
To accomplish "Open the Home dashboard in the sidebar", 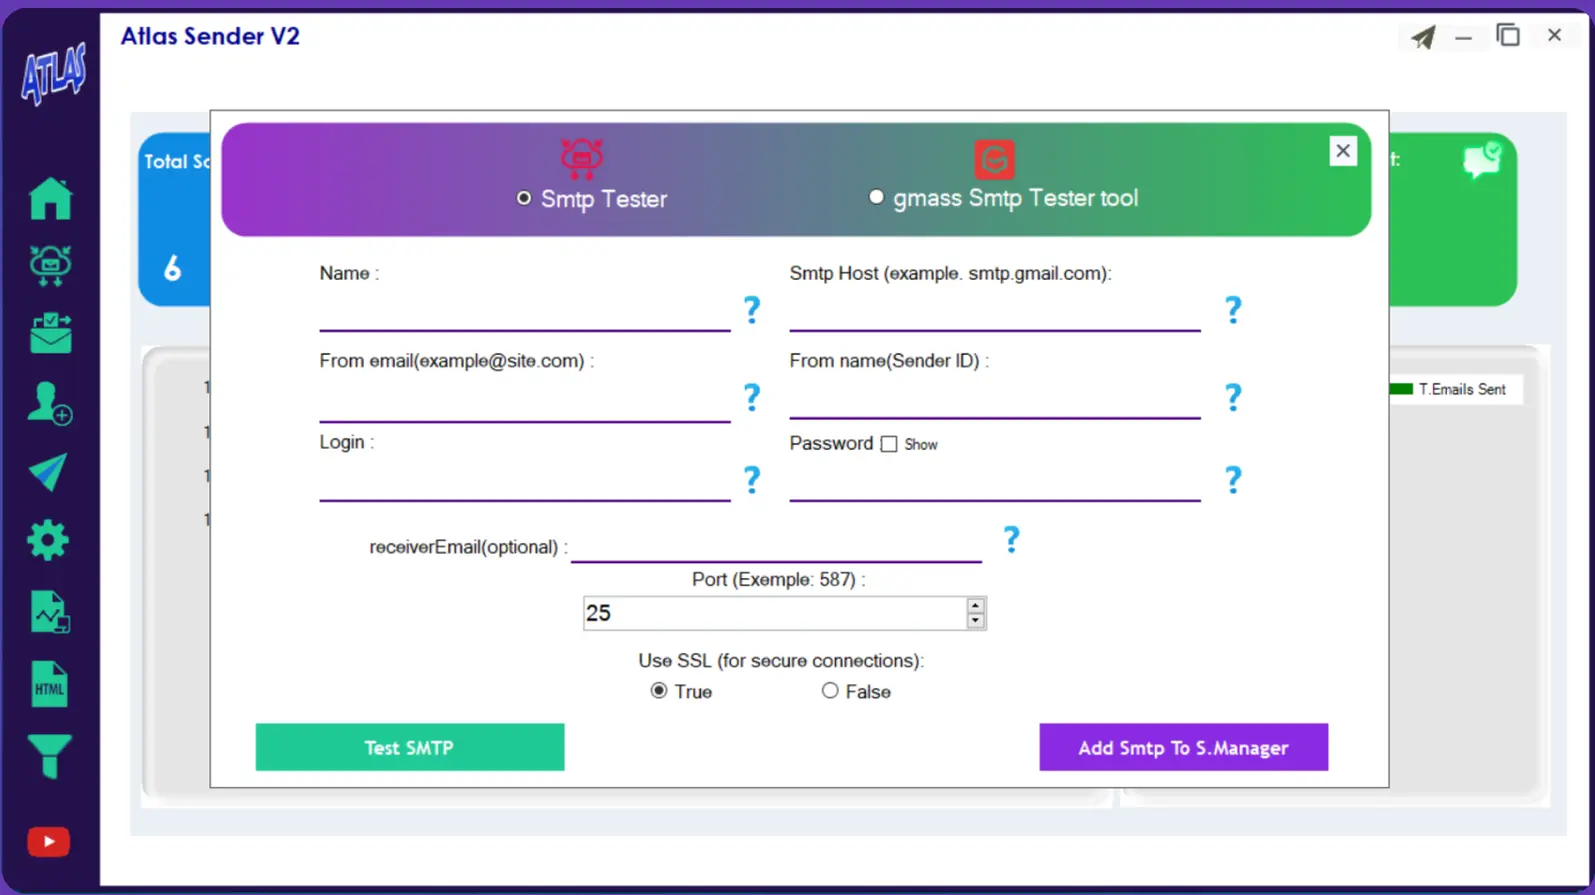I will coord(50,198).
